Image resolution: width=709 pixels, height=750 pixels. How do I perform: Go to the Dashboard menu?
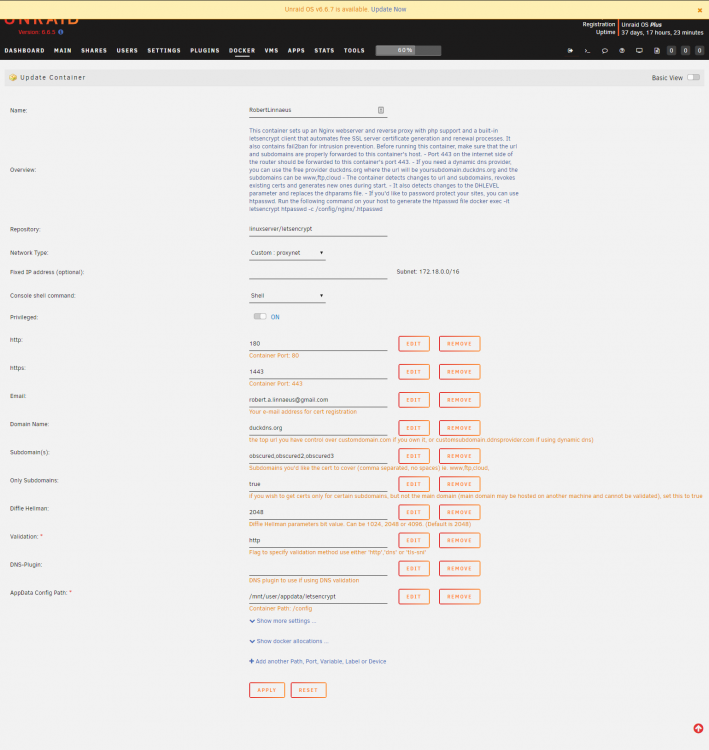(24, 50)
